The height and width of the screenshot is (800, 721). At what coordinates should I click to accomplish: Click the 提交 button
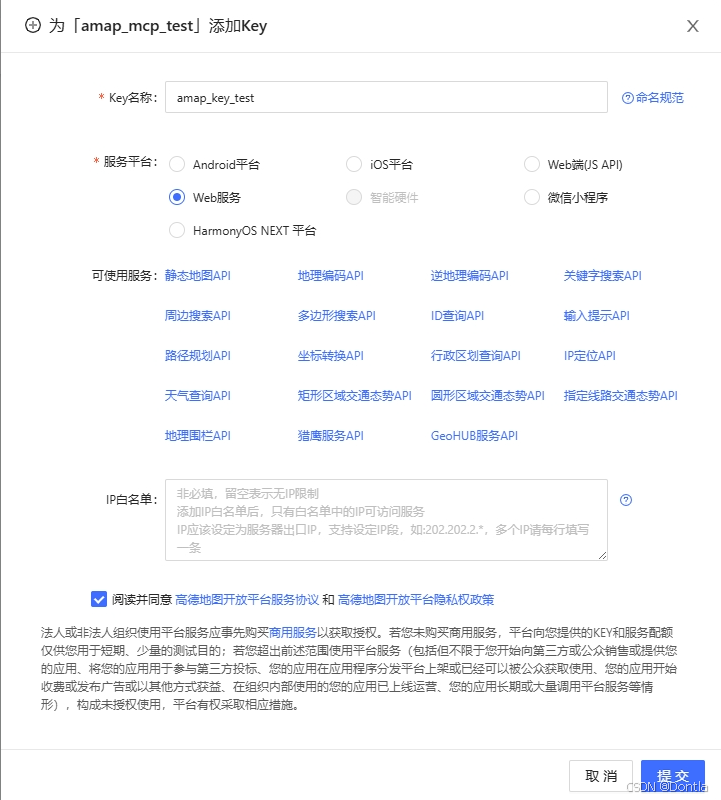(x=673, y=776)
